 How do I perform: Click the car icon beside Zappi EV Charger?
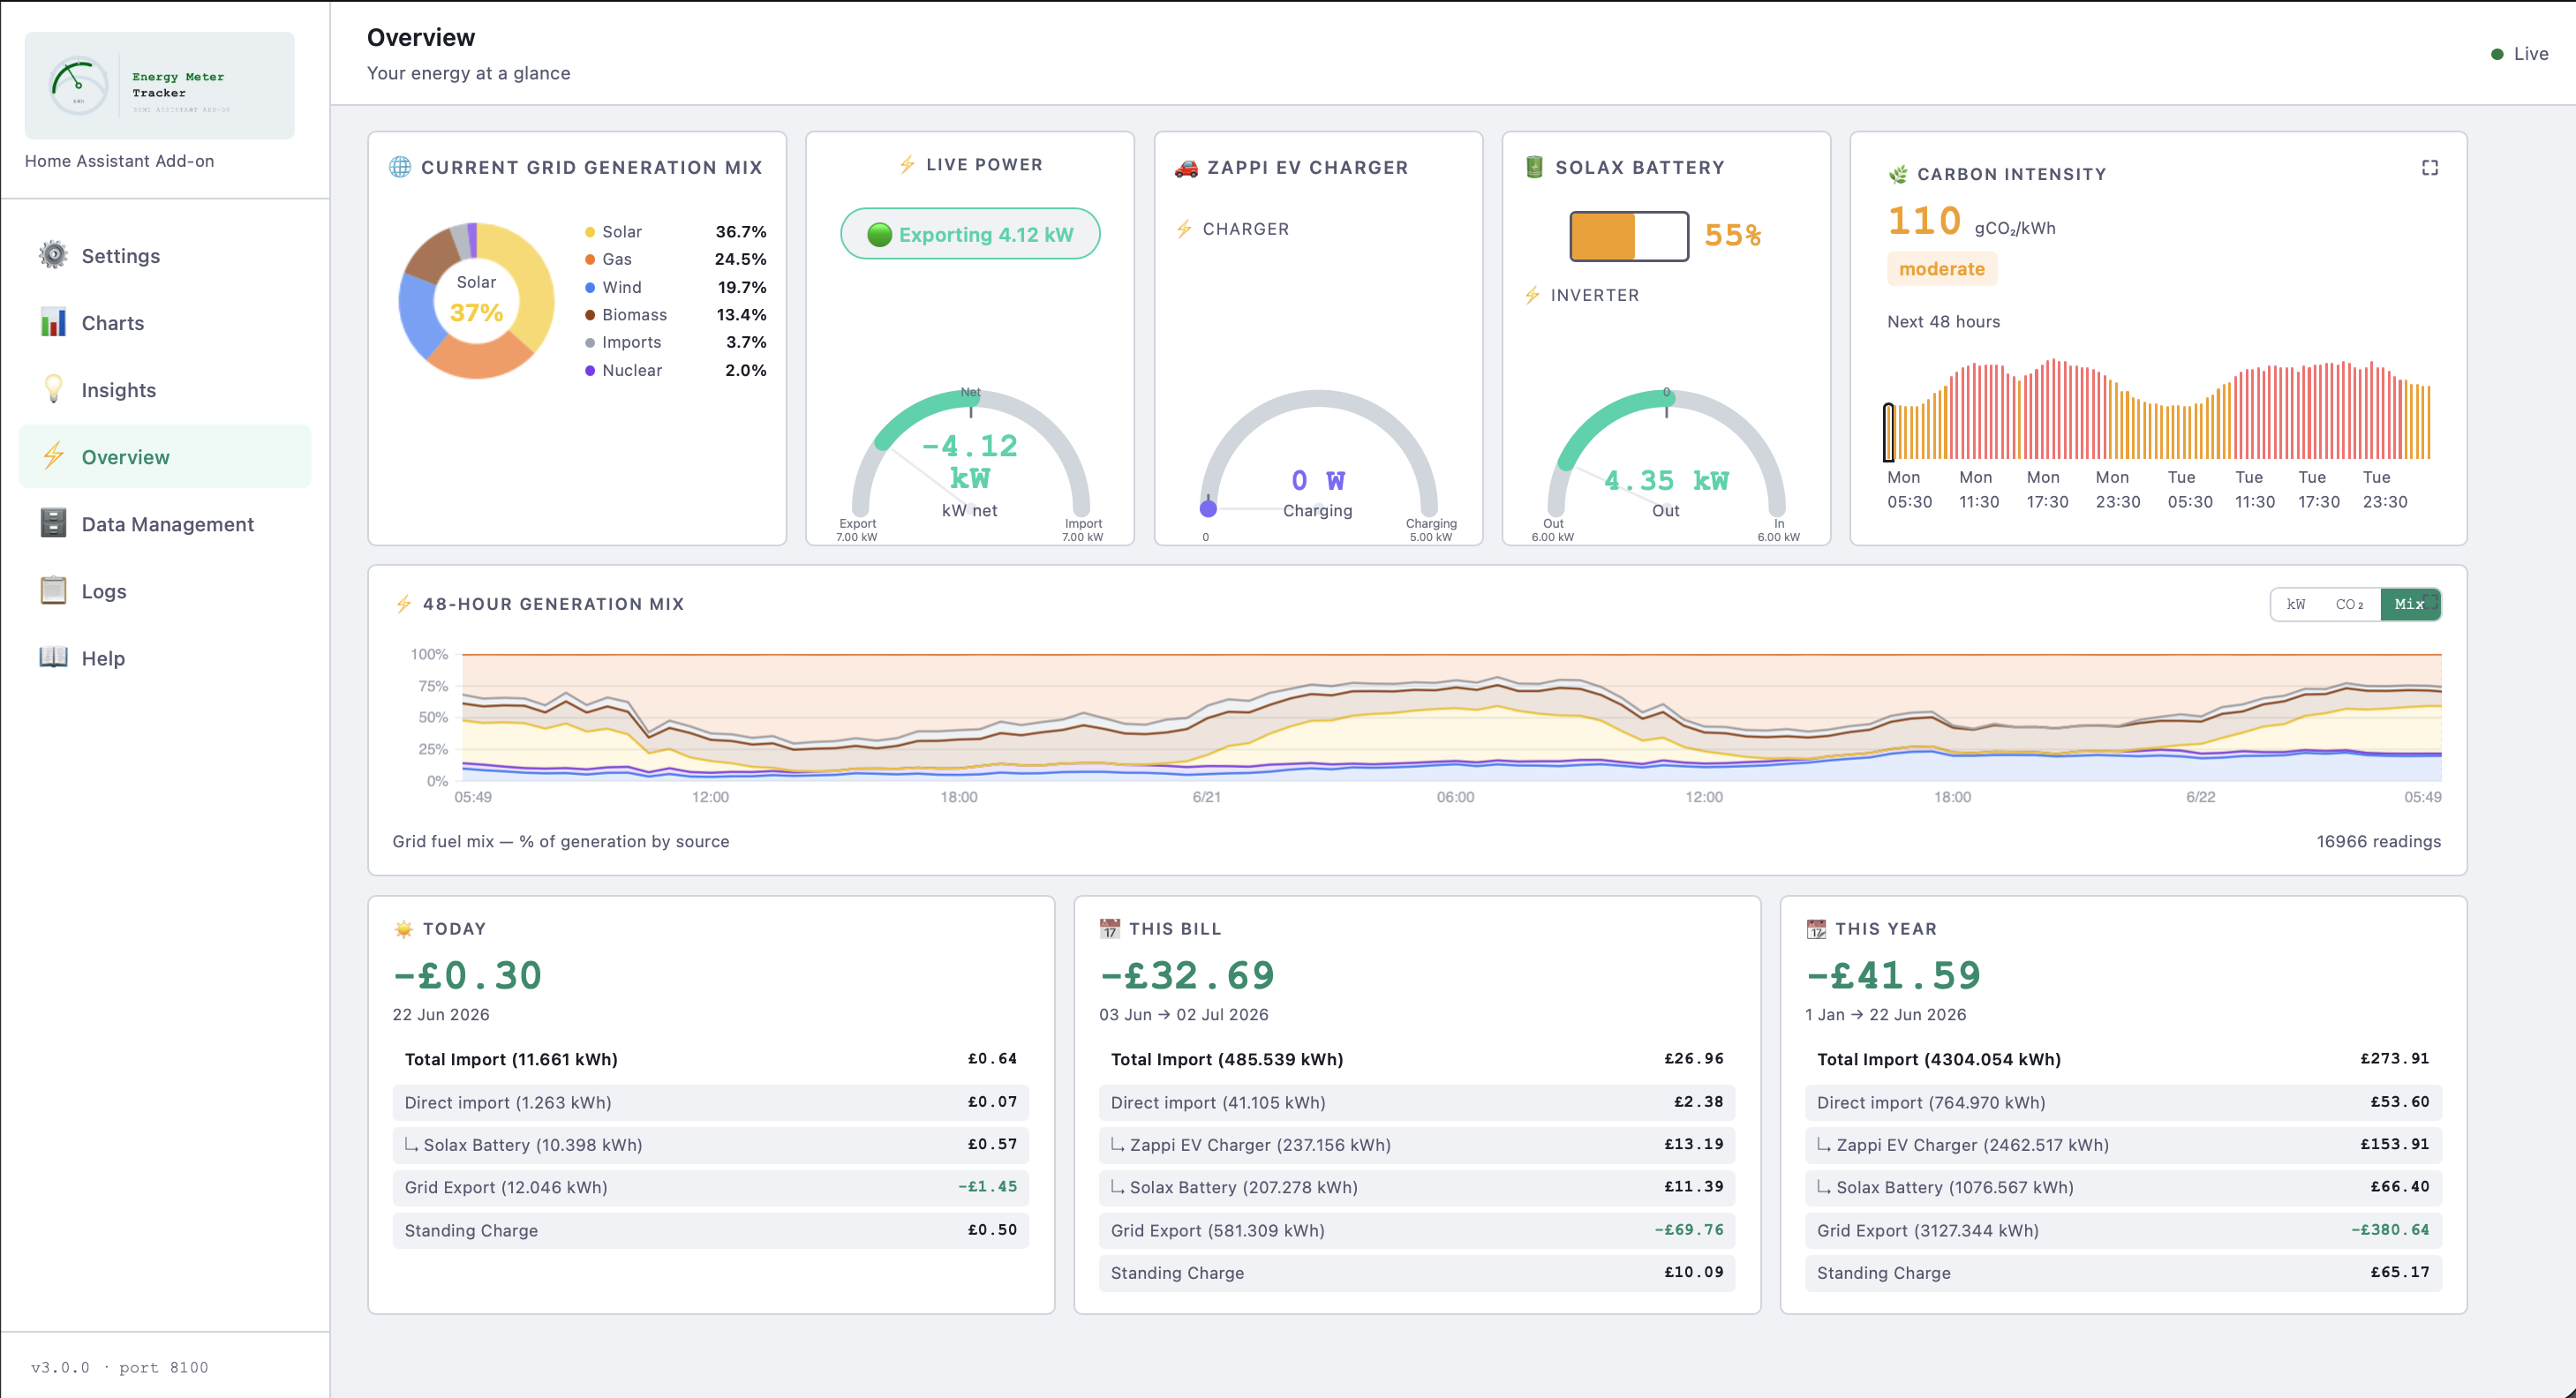[x=1186, y=168]
